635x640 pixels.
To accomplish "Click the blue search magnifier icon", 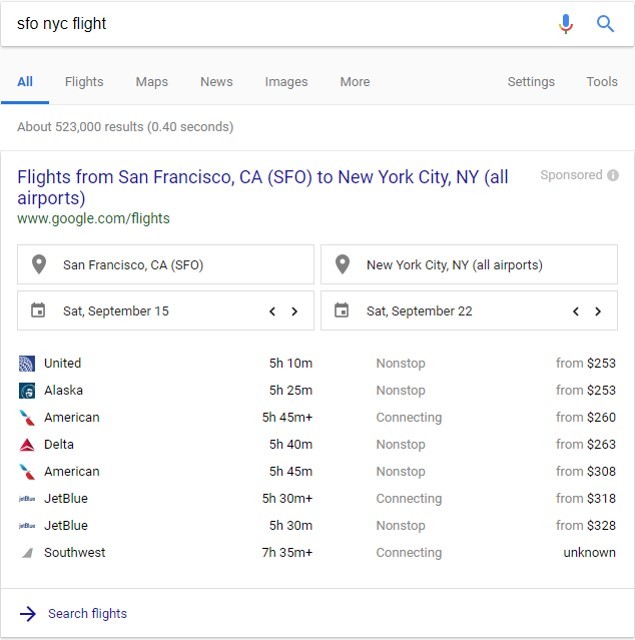I will point(605,24).
